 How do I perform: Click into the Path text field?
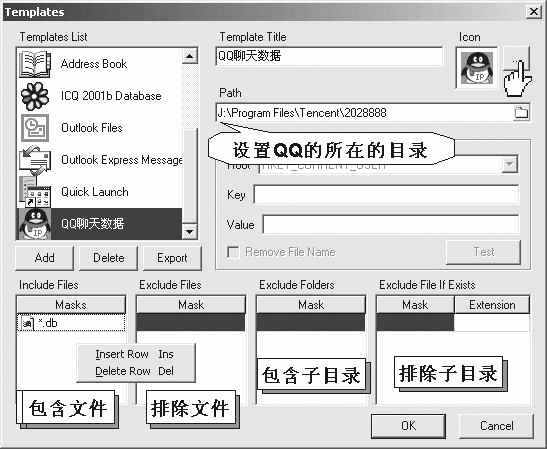coord(365,112)
